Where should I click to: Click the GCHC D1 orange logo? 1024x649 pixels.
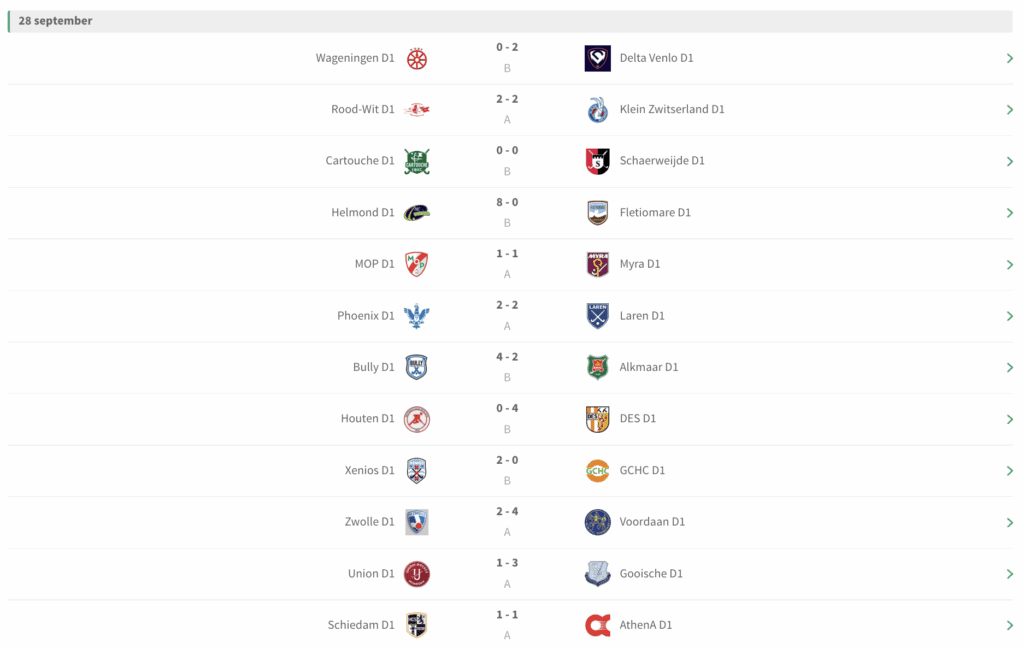click(597, 471)
